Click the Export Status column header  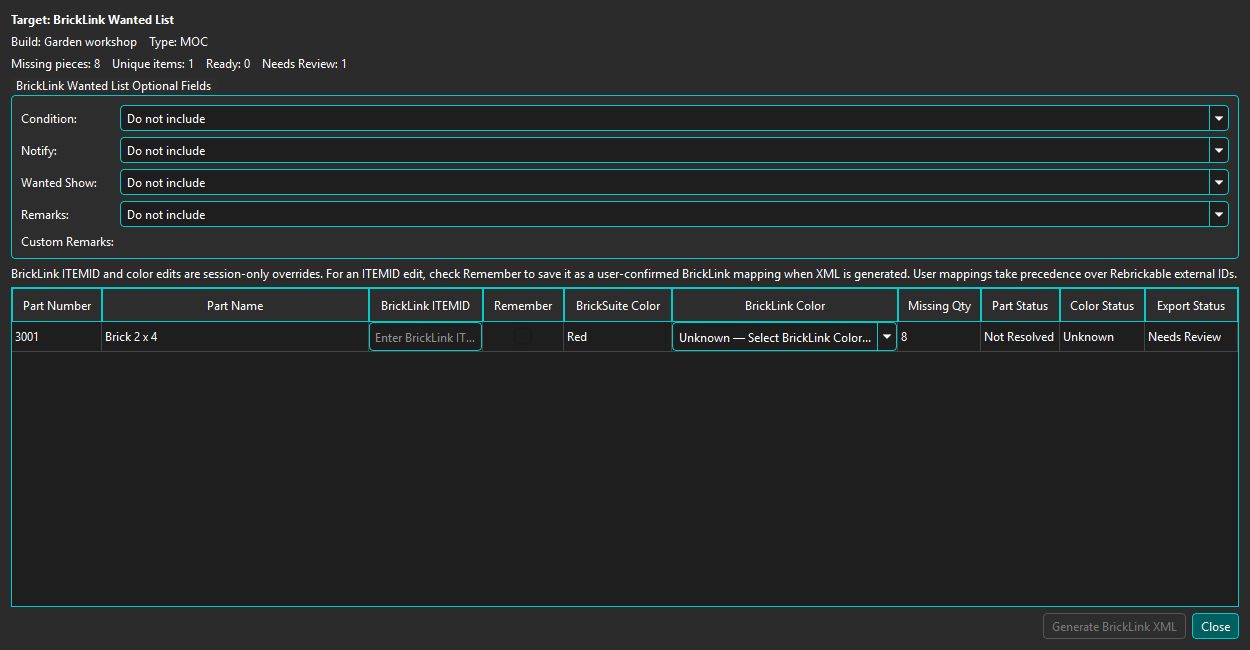tap(1191, 306)
